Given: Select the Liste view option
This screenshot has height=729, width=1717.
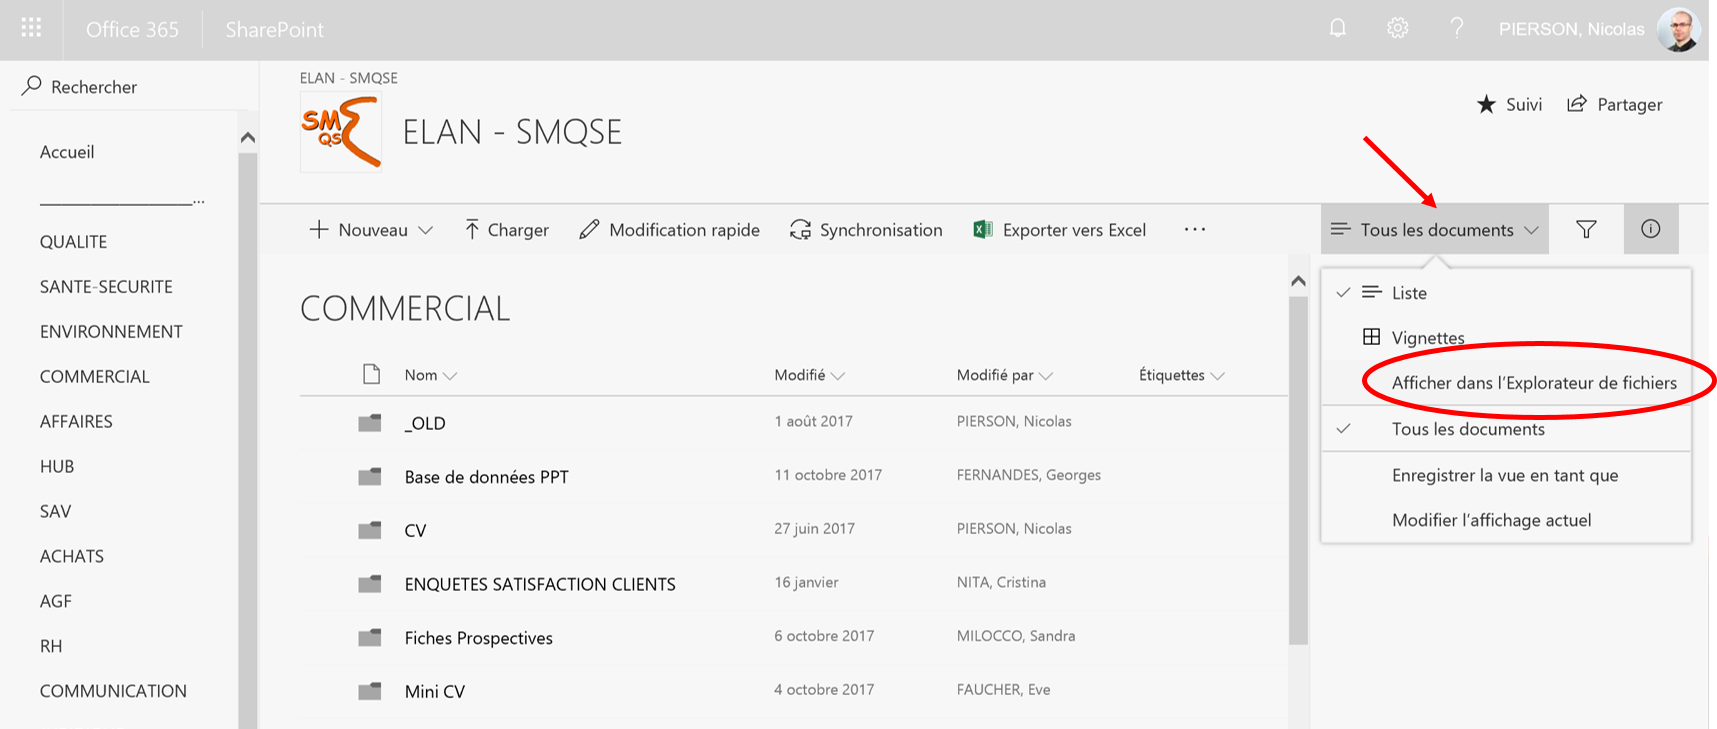Looking at the screenshot, I should (1408, 293).
